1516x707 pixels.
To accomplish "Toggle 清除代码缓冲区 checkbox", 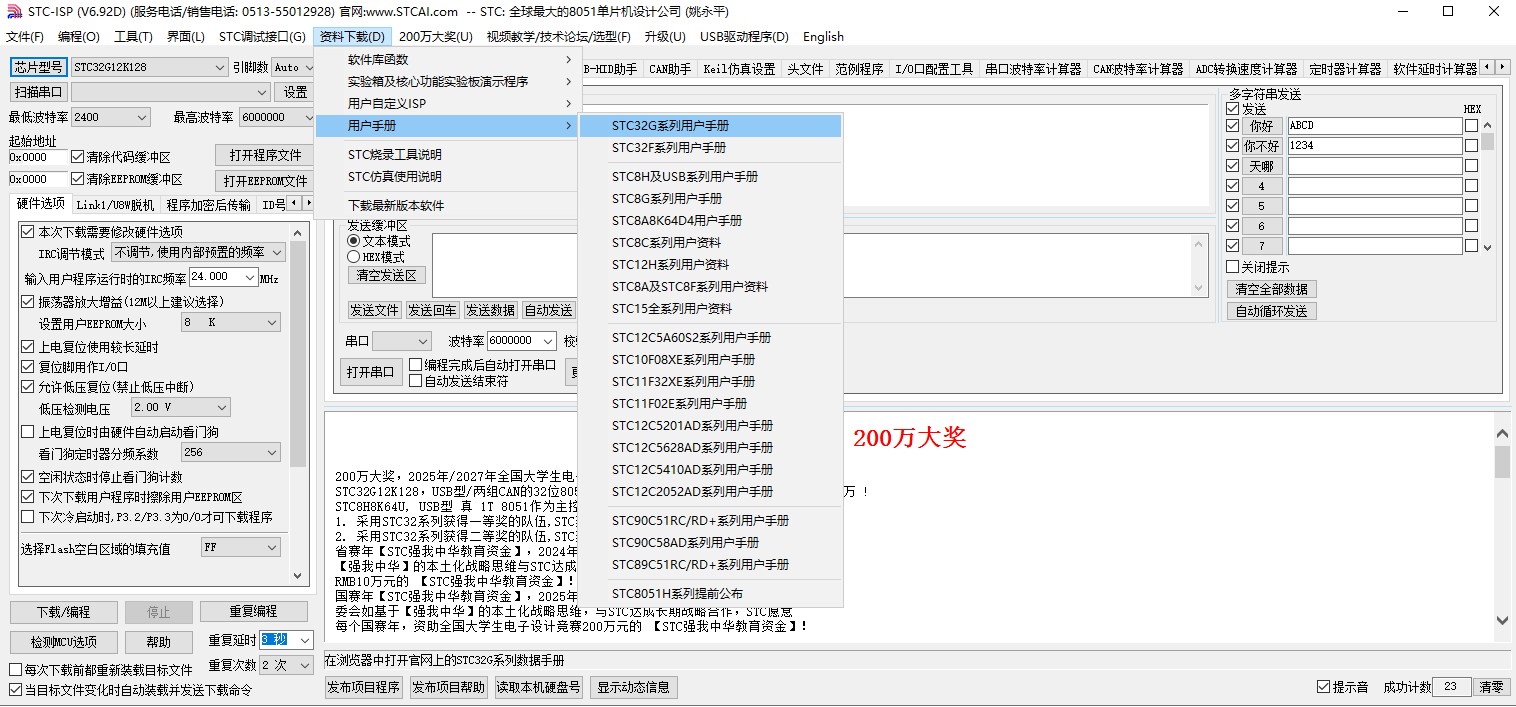I will tap(121, 157).
